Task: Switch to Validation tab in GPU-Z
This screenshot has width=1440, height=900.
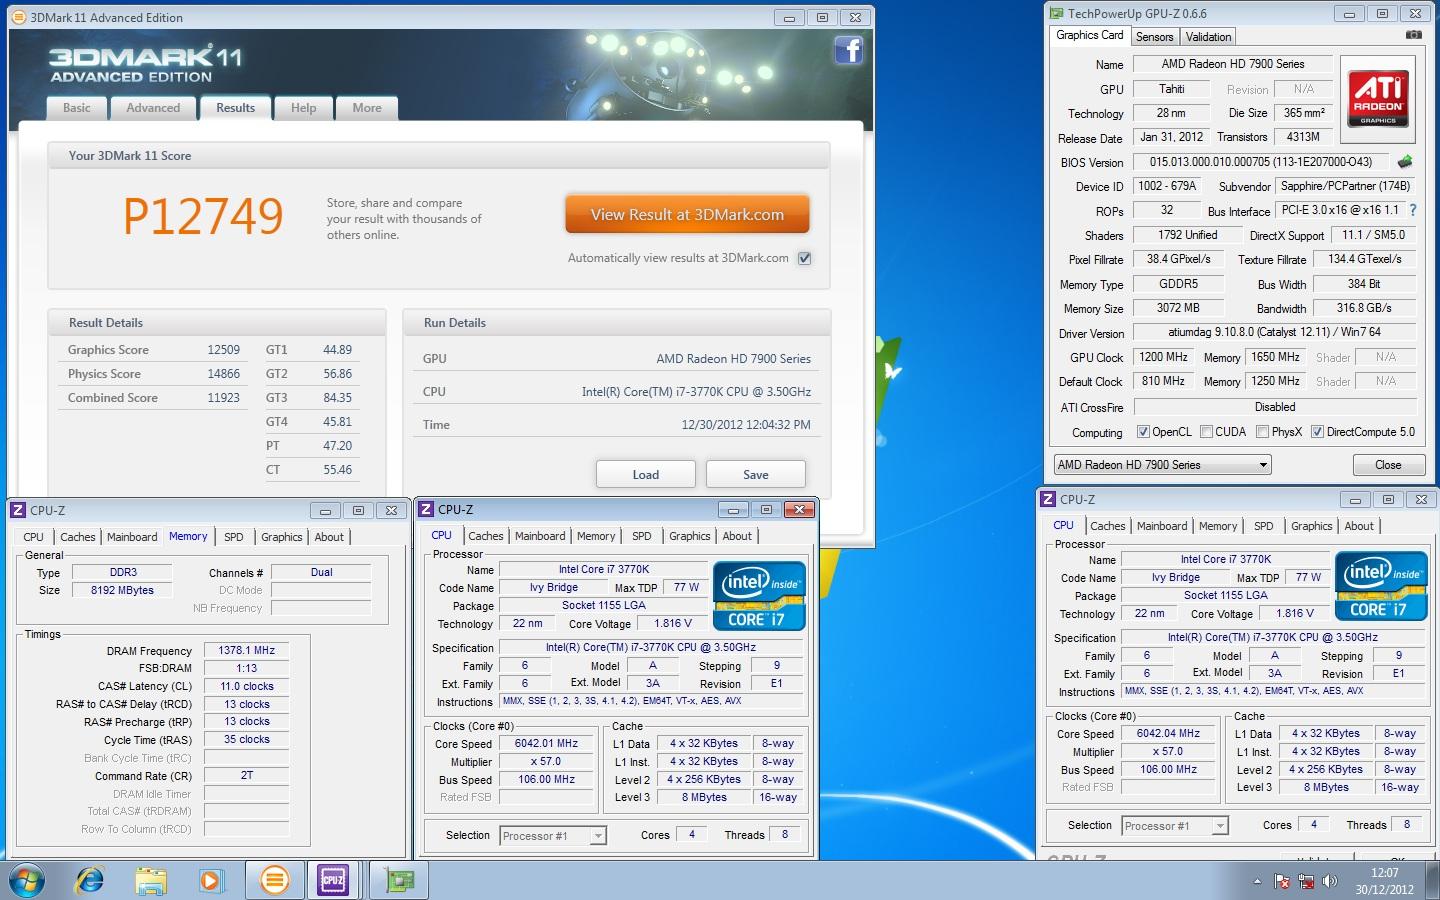Action: (1208, 37)
